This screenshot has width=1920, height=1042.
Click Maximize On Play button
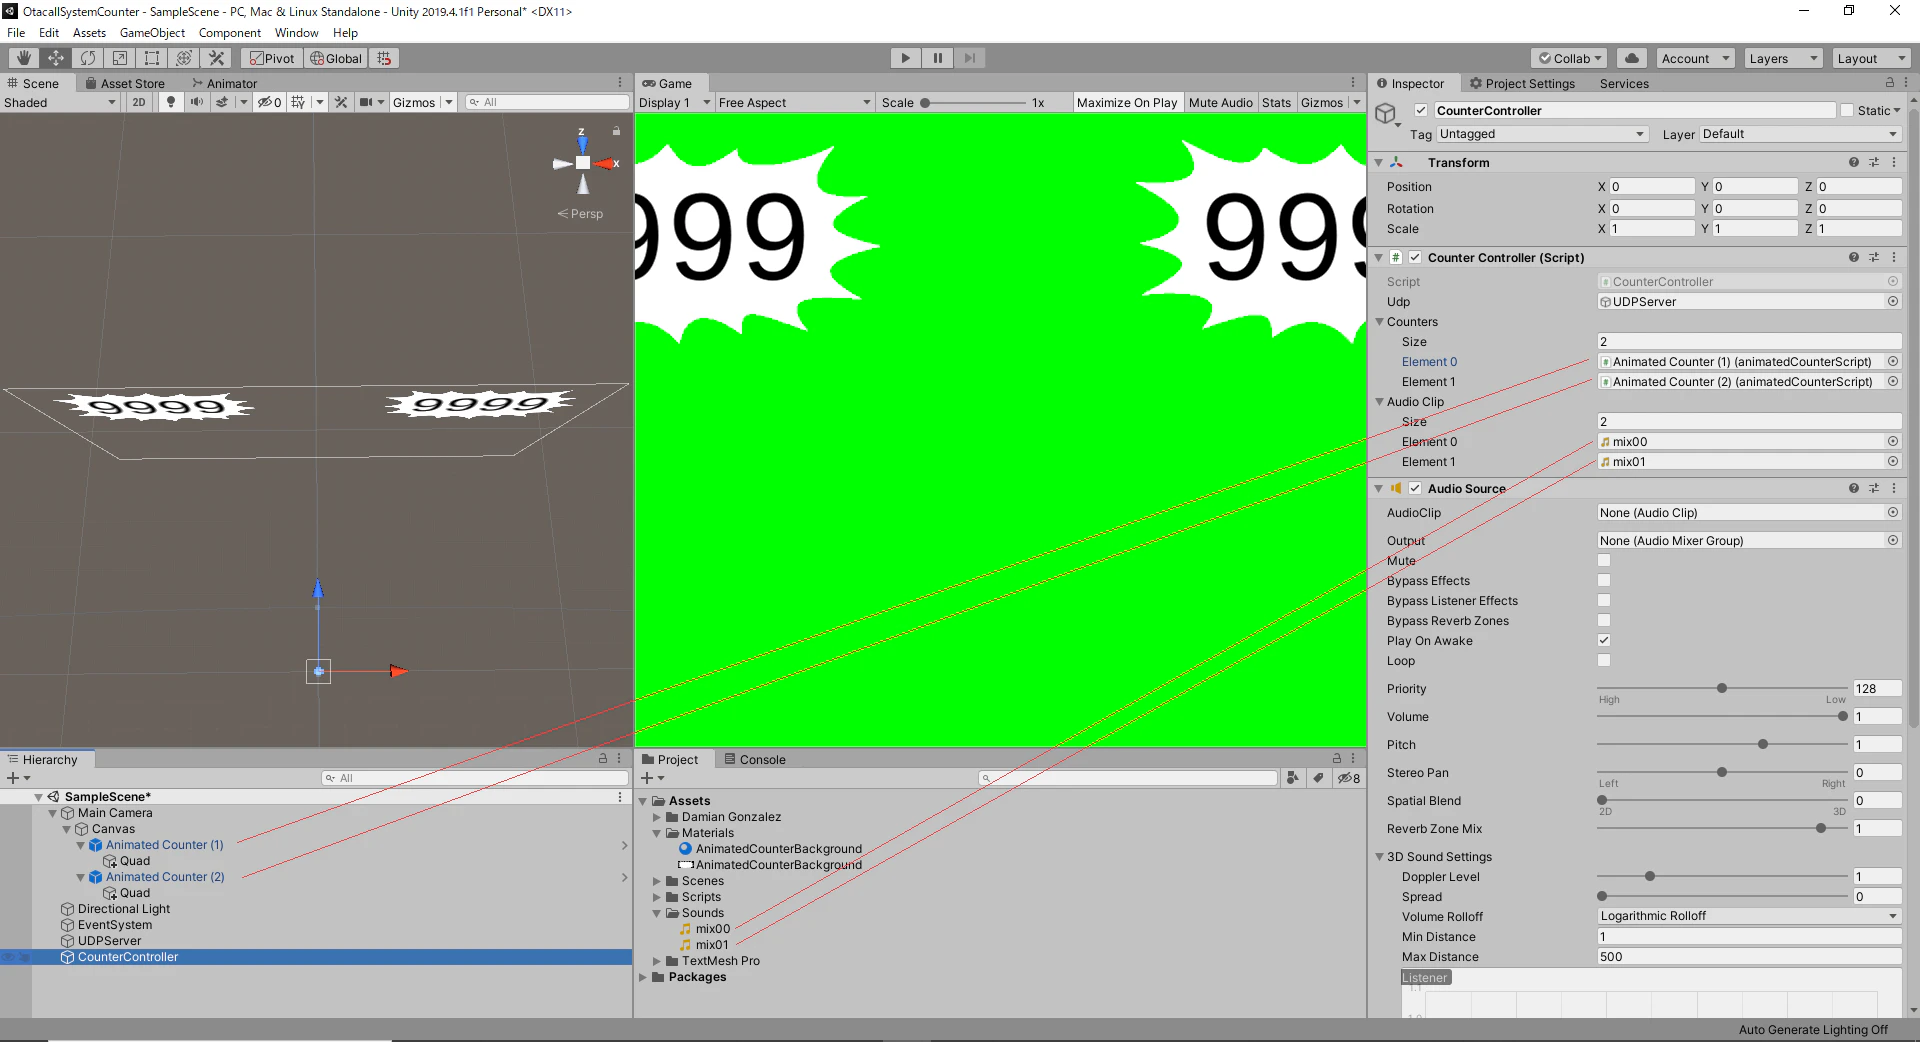click(1127, 102)
